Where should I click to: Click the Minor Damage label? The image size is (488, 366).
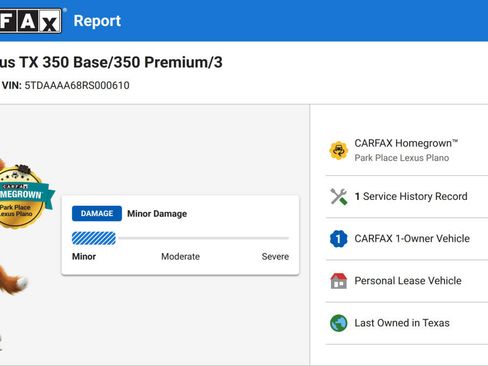157,214
